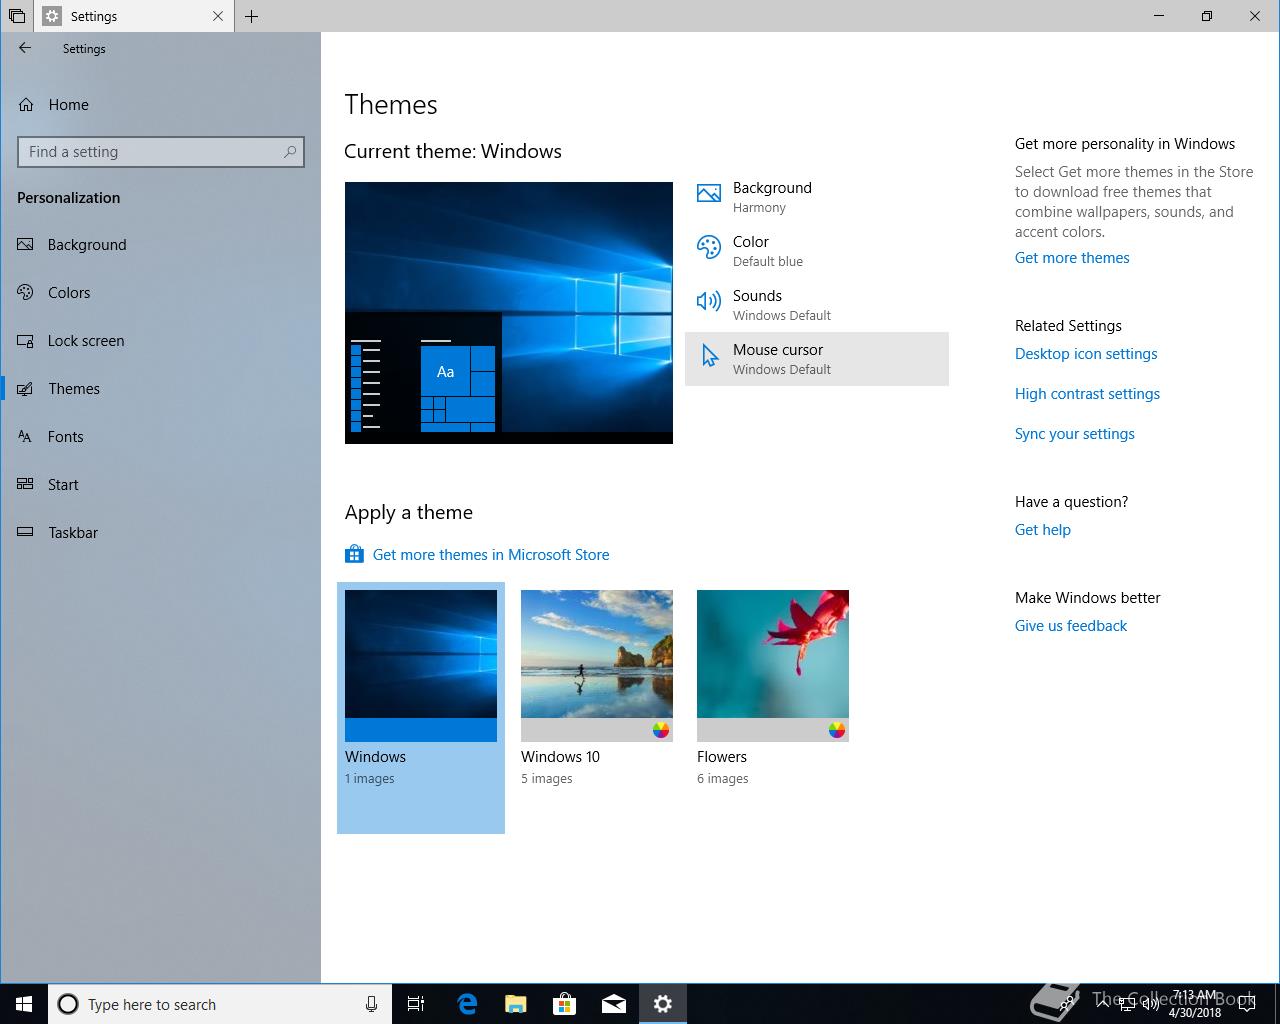The height and width of the screenshot is (1024, 1280).
Task: Click the Get help link
Action: (x=1043, y=530)
